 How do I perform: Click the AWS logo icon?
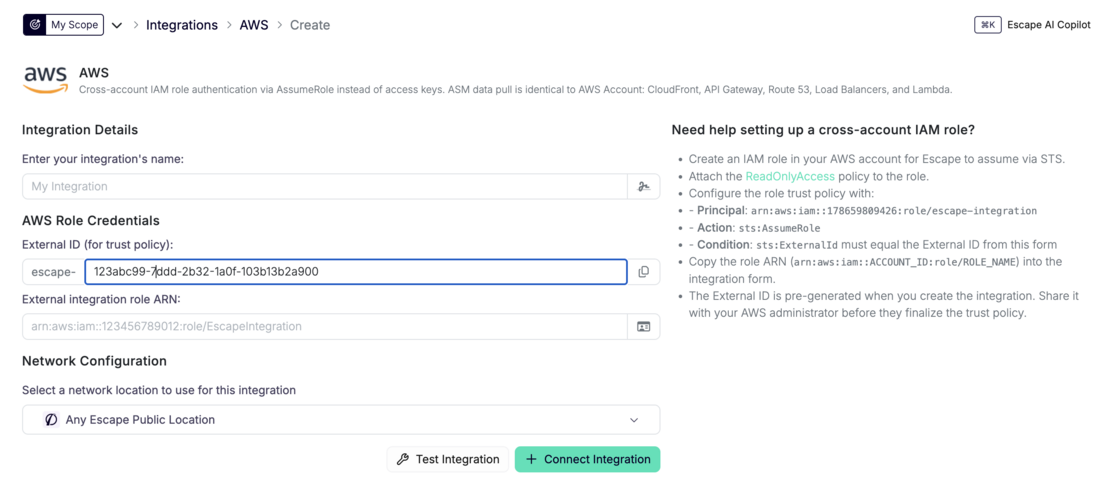(x=45, y=80)
